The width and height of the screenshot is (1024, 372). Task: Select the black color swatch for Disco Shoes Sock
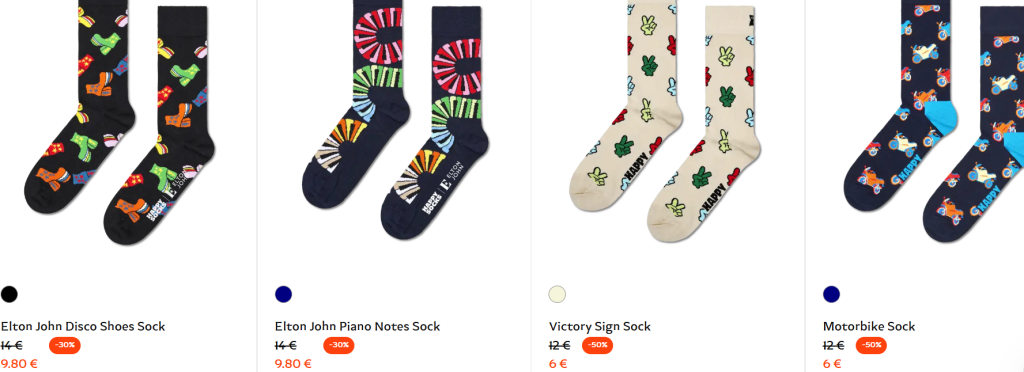pos(9,294)
